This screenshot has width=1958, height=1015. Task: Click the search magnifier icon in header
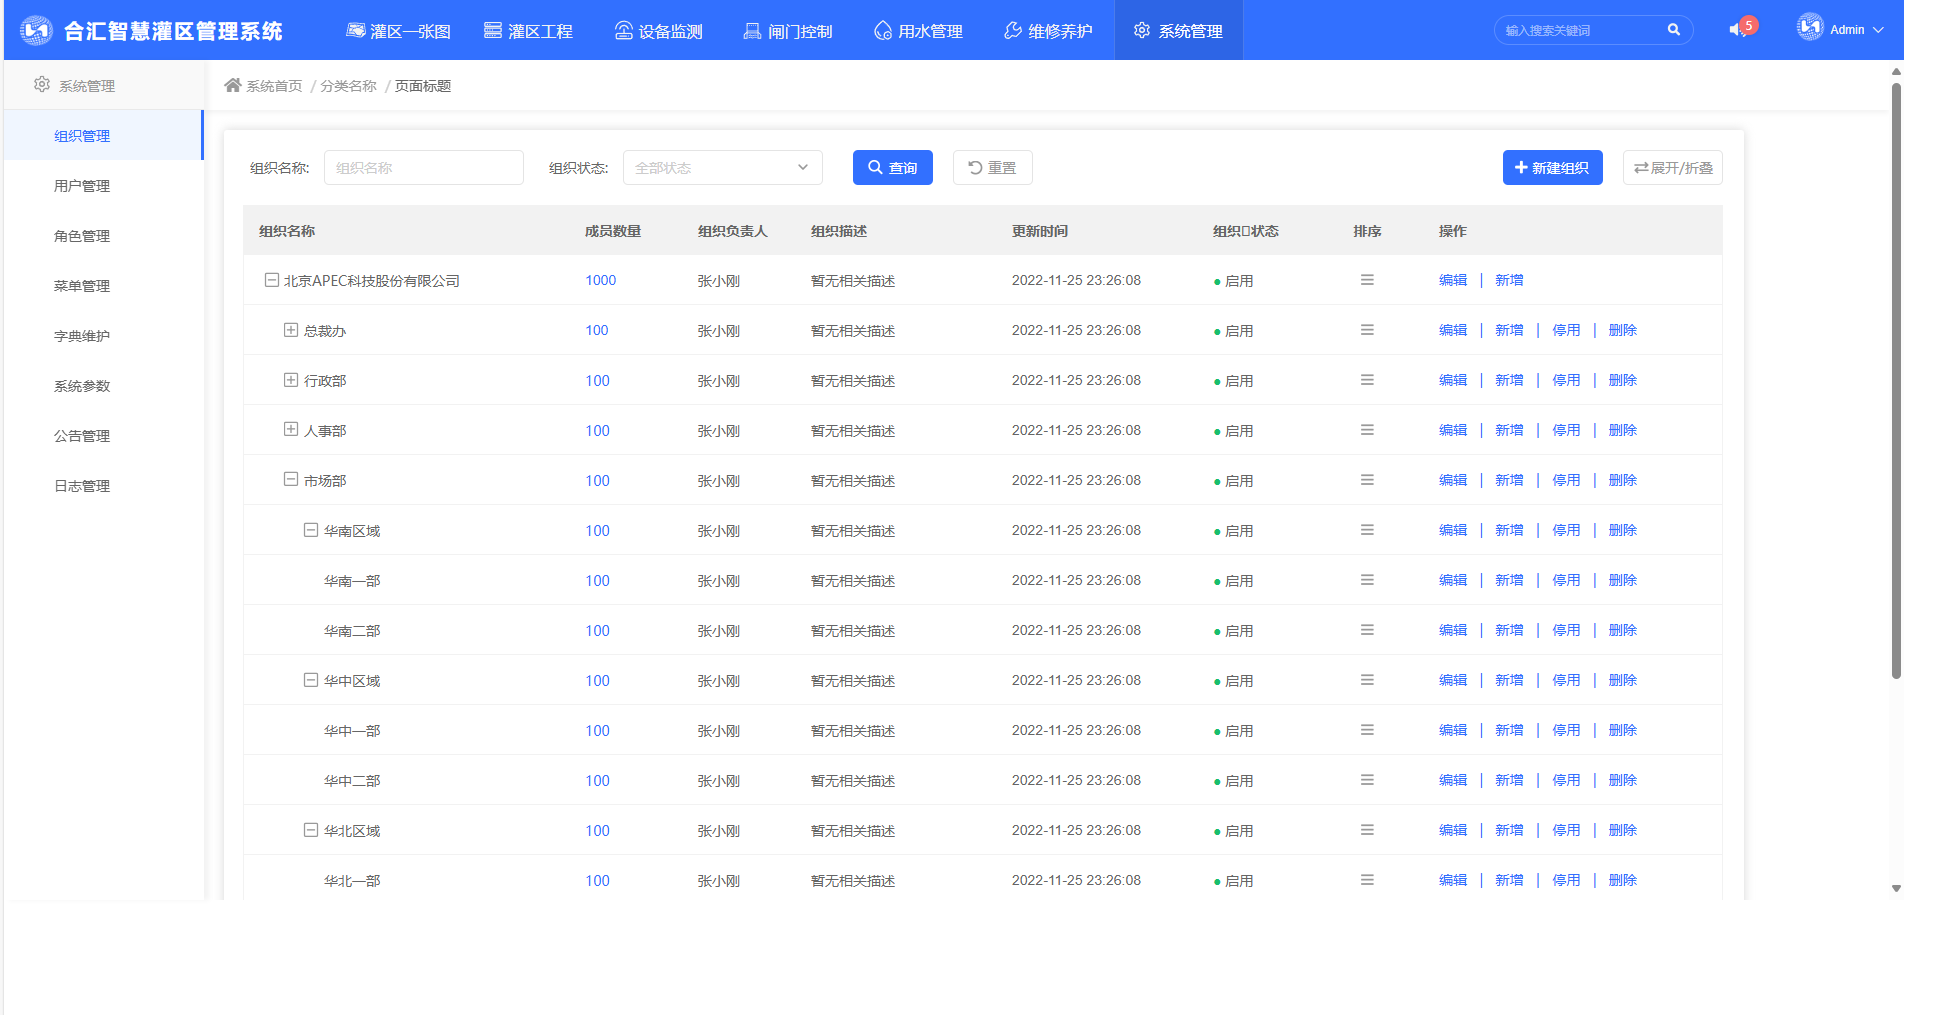pos(1673,30)
